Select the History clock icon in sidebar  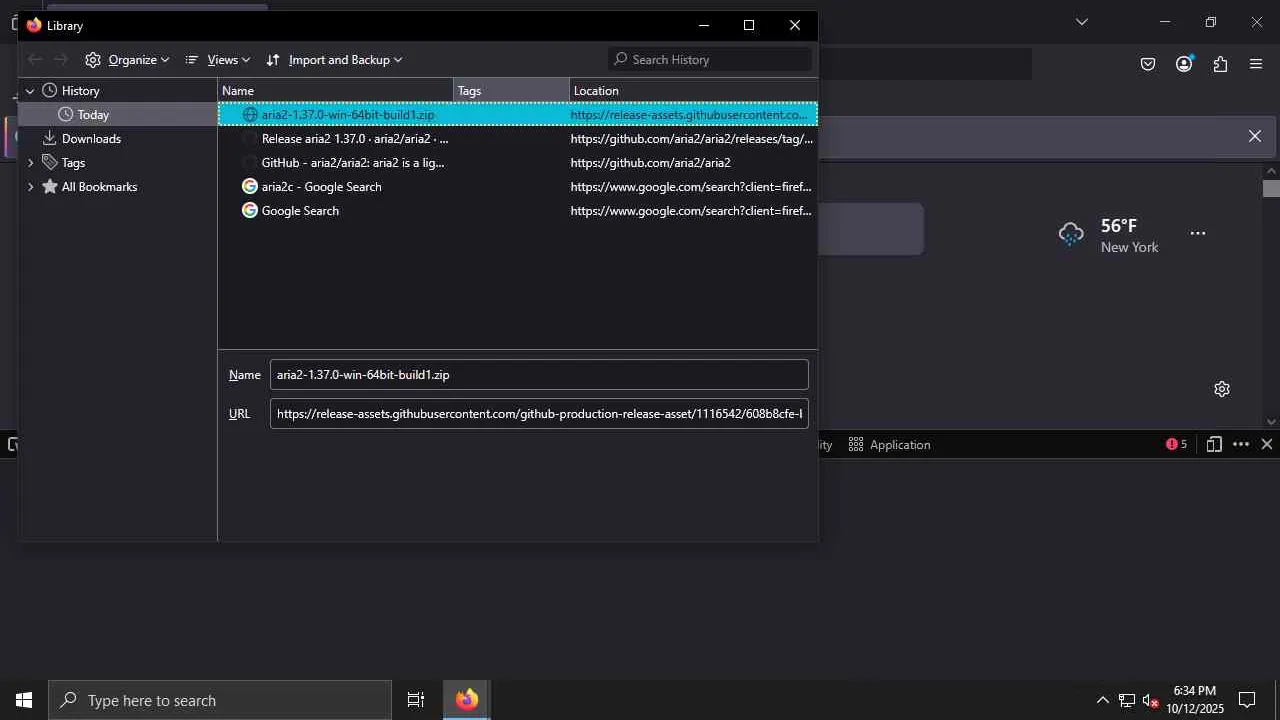[x=49, y=91]
